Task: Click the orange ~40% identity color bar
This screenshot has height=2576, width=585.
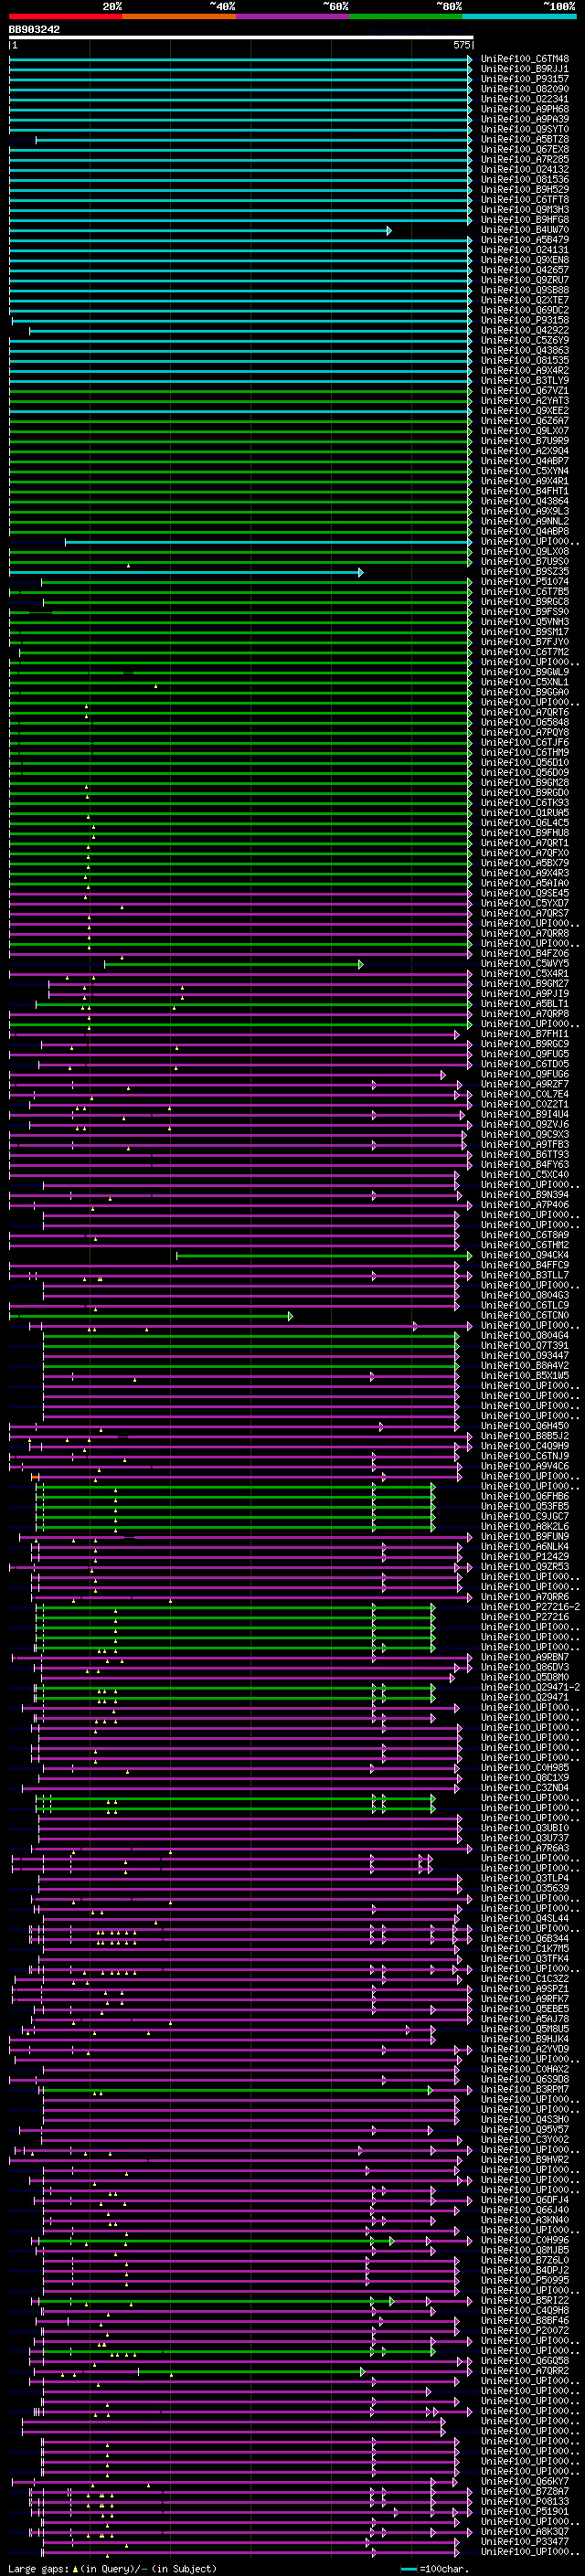Action: (x=179, y=16)
